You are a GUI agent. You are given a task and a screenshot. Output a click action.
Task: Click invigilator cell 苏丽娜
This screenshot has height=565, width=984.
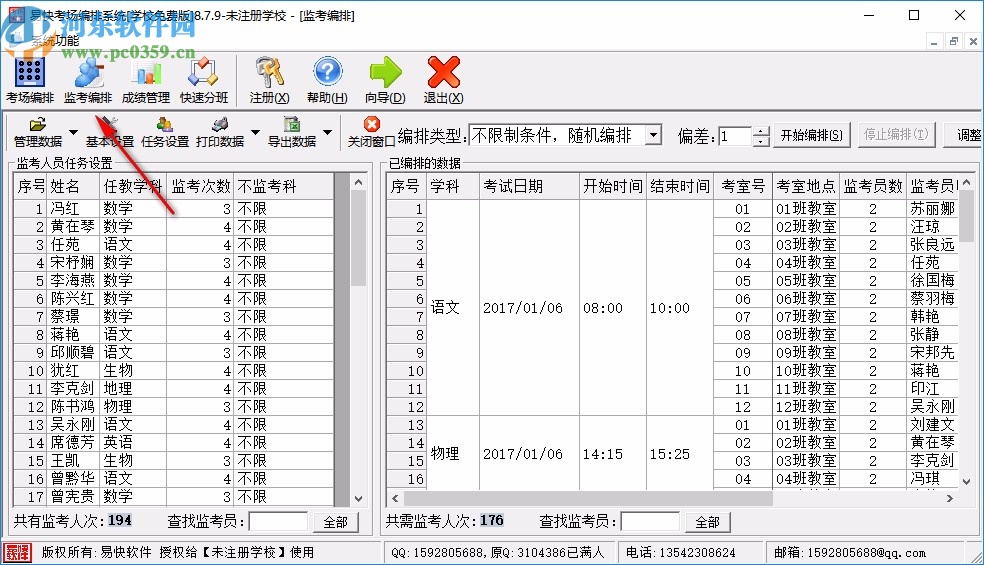pyautogui.click(x=933, y=208)
